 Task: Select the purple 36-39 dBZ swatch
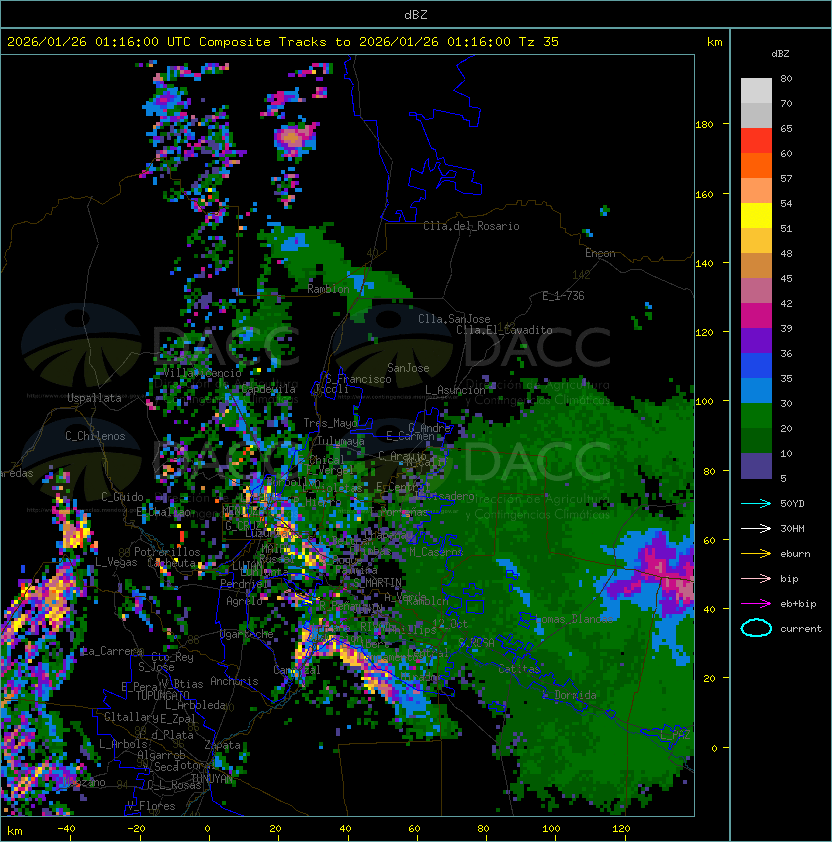756,340
